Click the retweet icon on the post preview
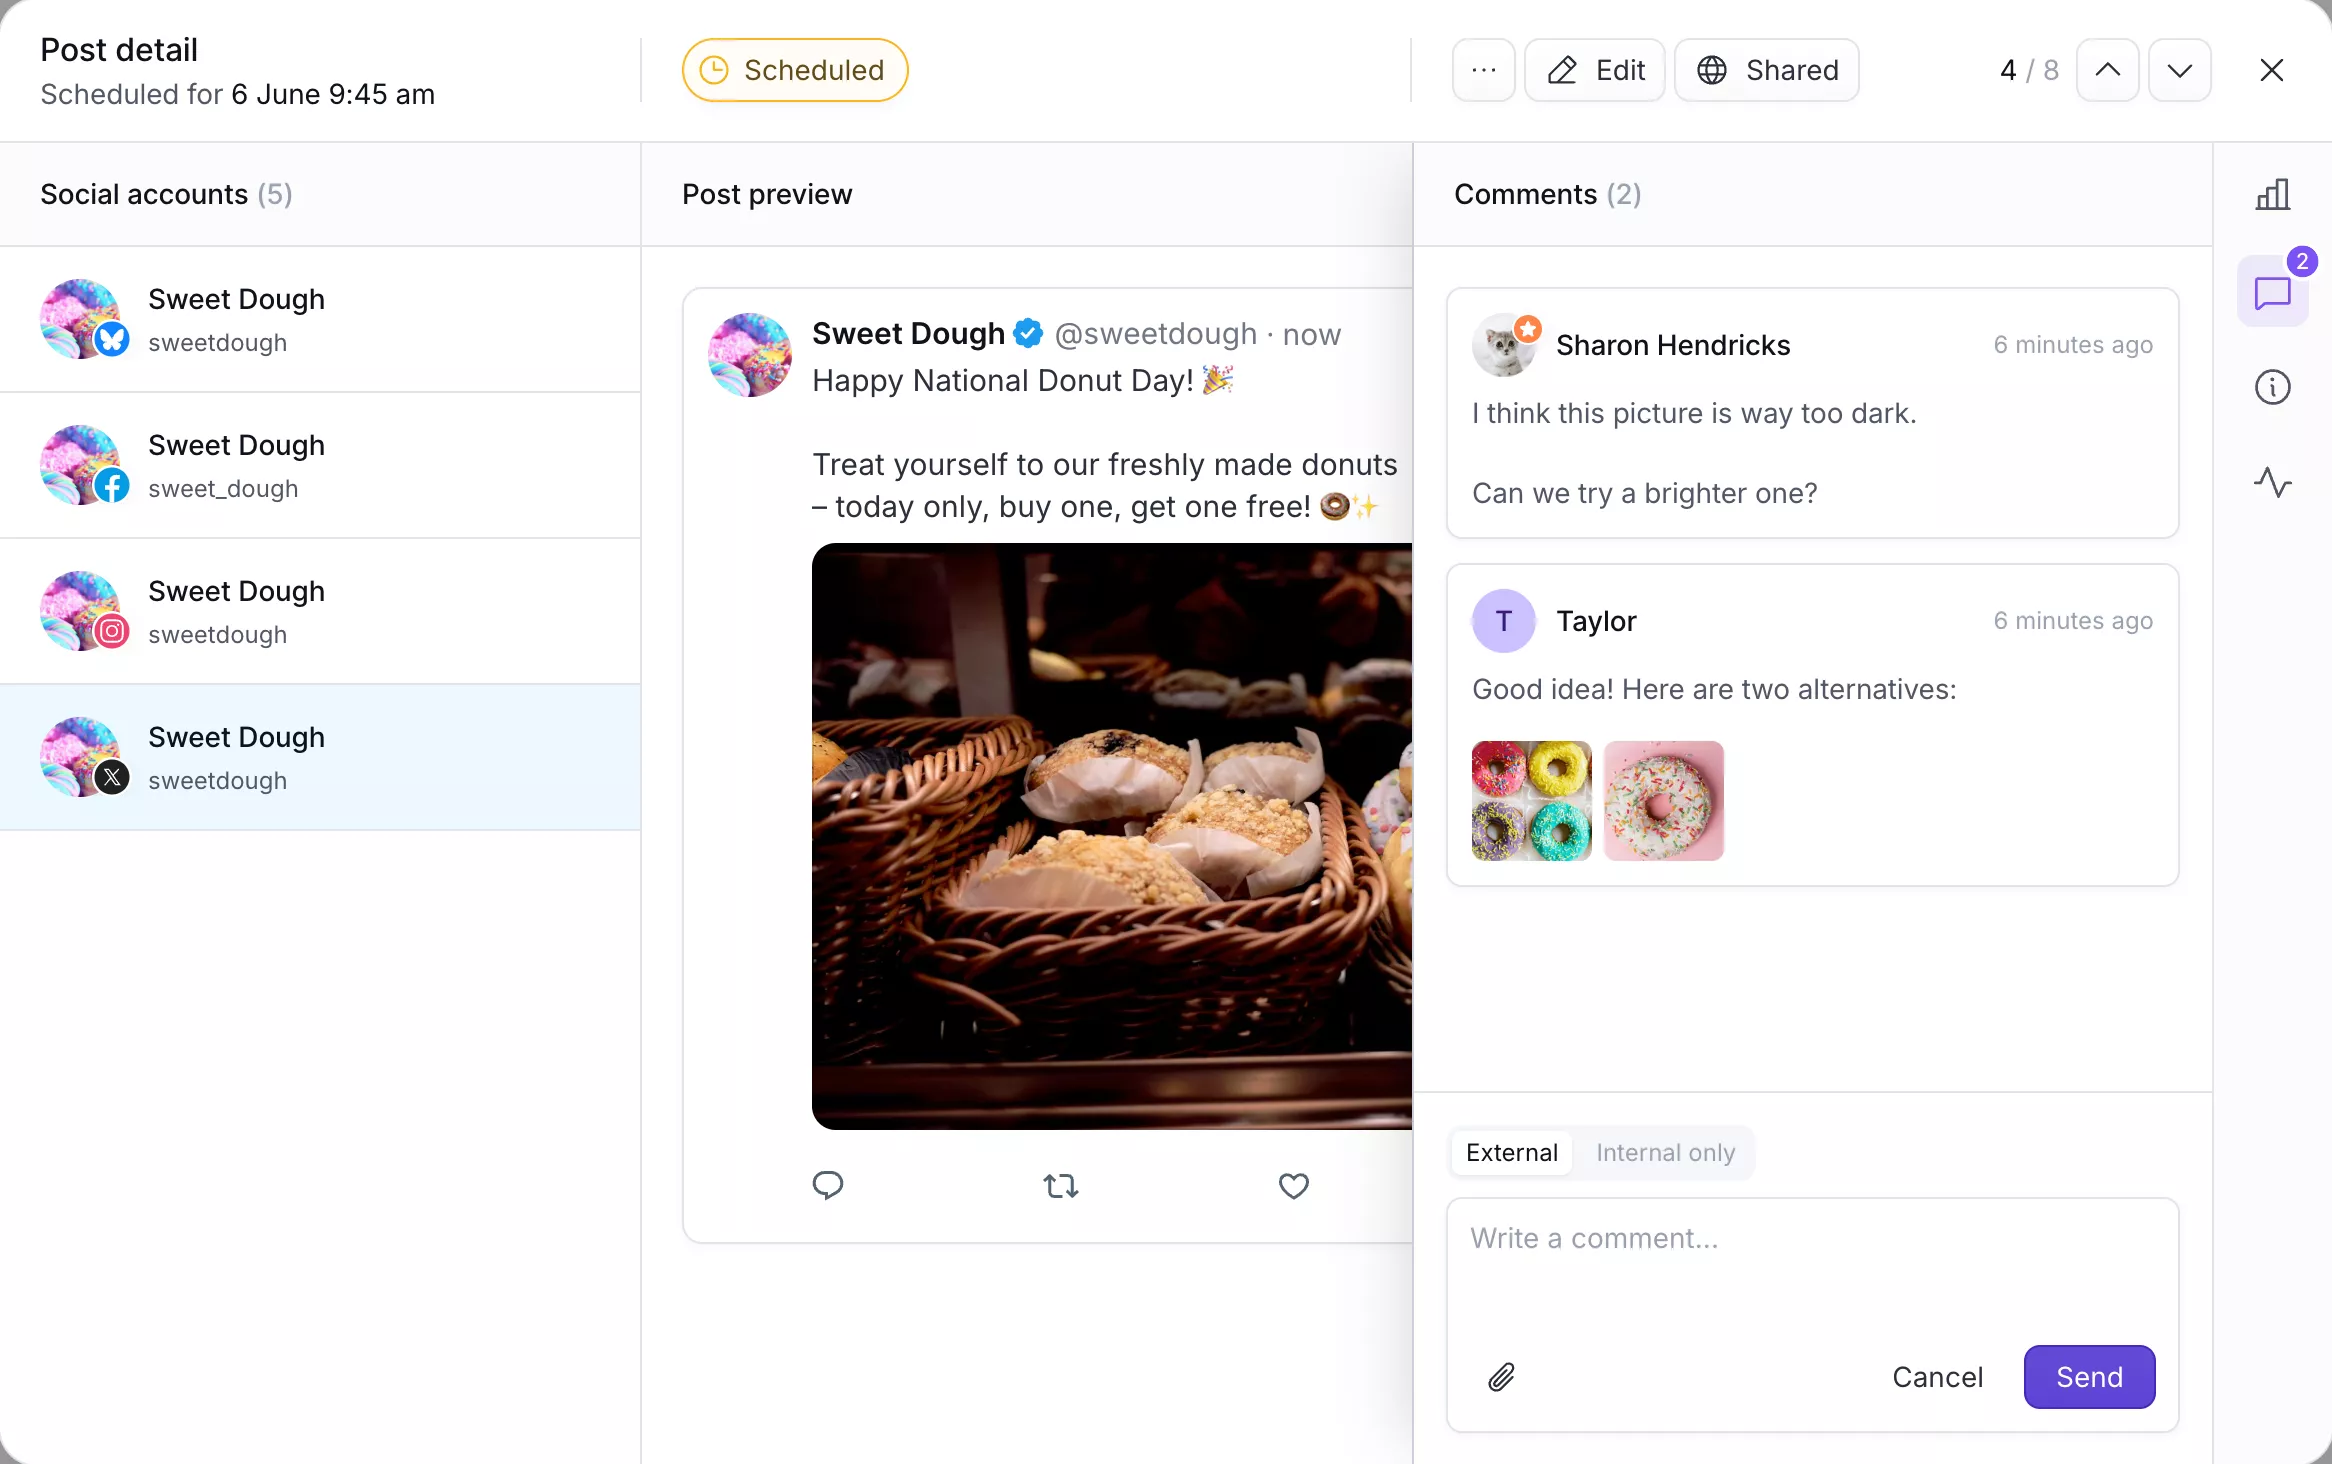2332x1464 pixels. 1060,1186
